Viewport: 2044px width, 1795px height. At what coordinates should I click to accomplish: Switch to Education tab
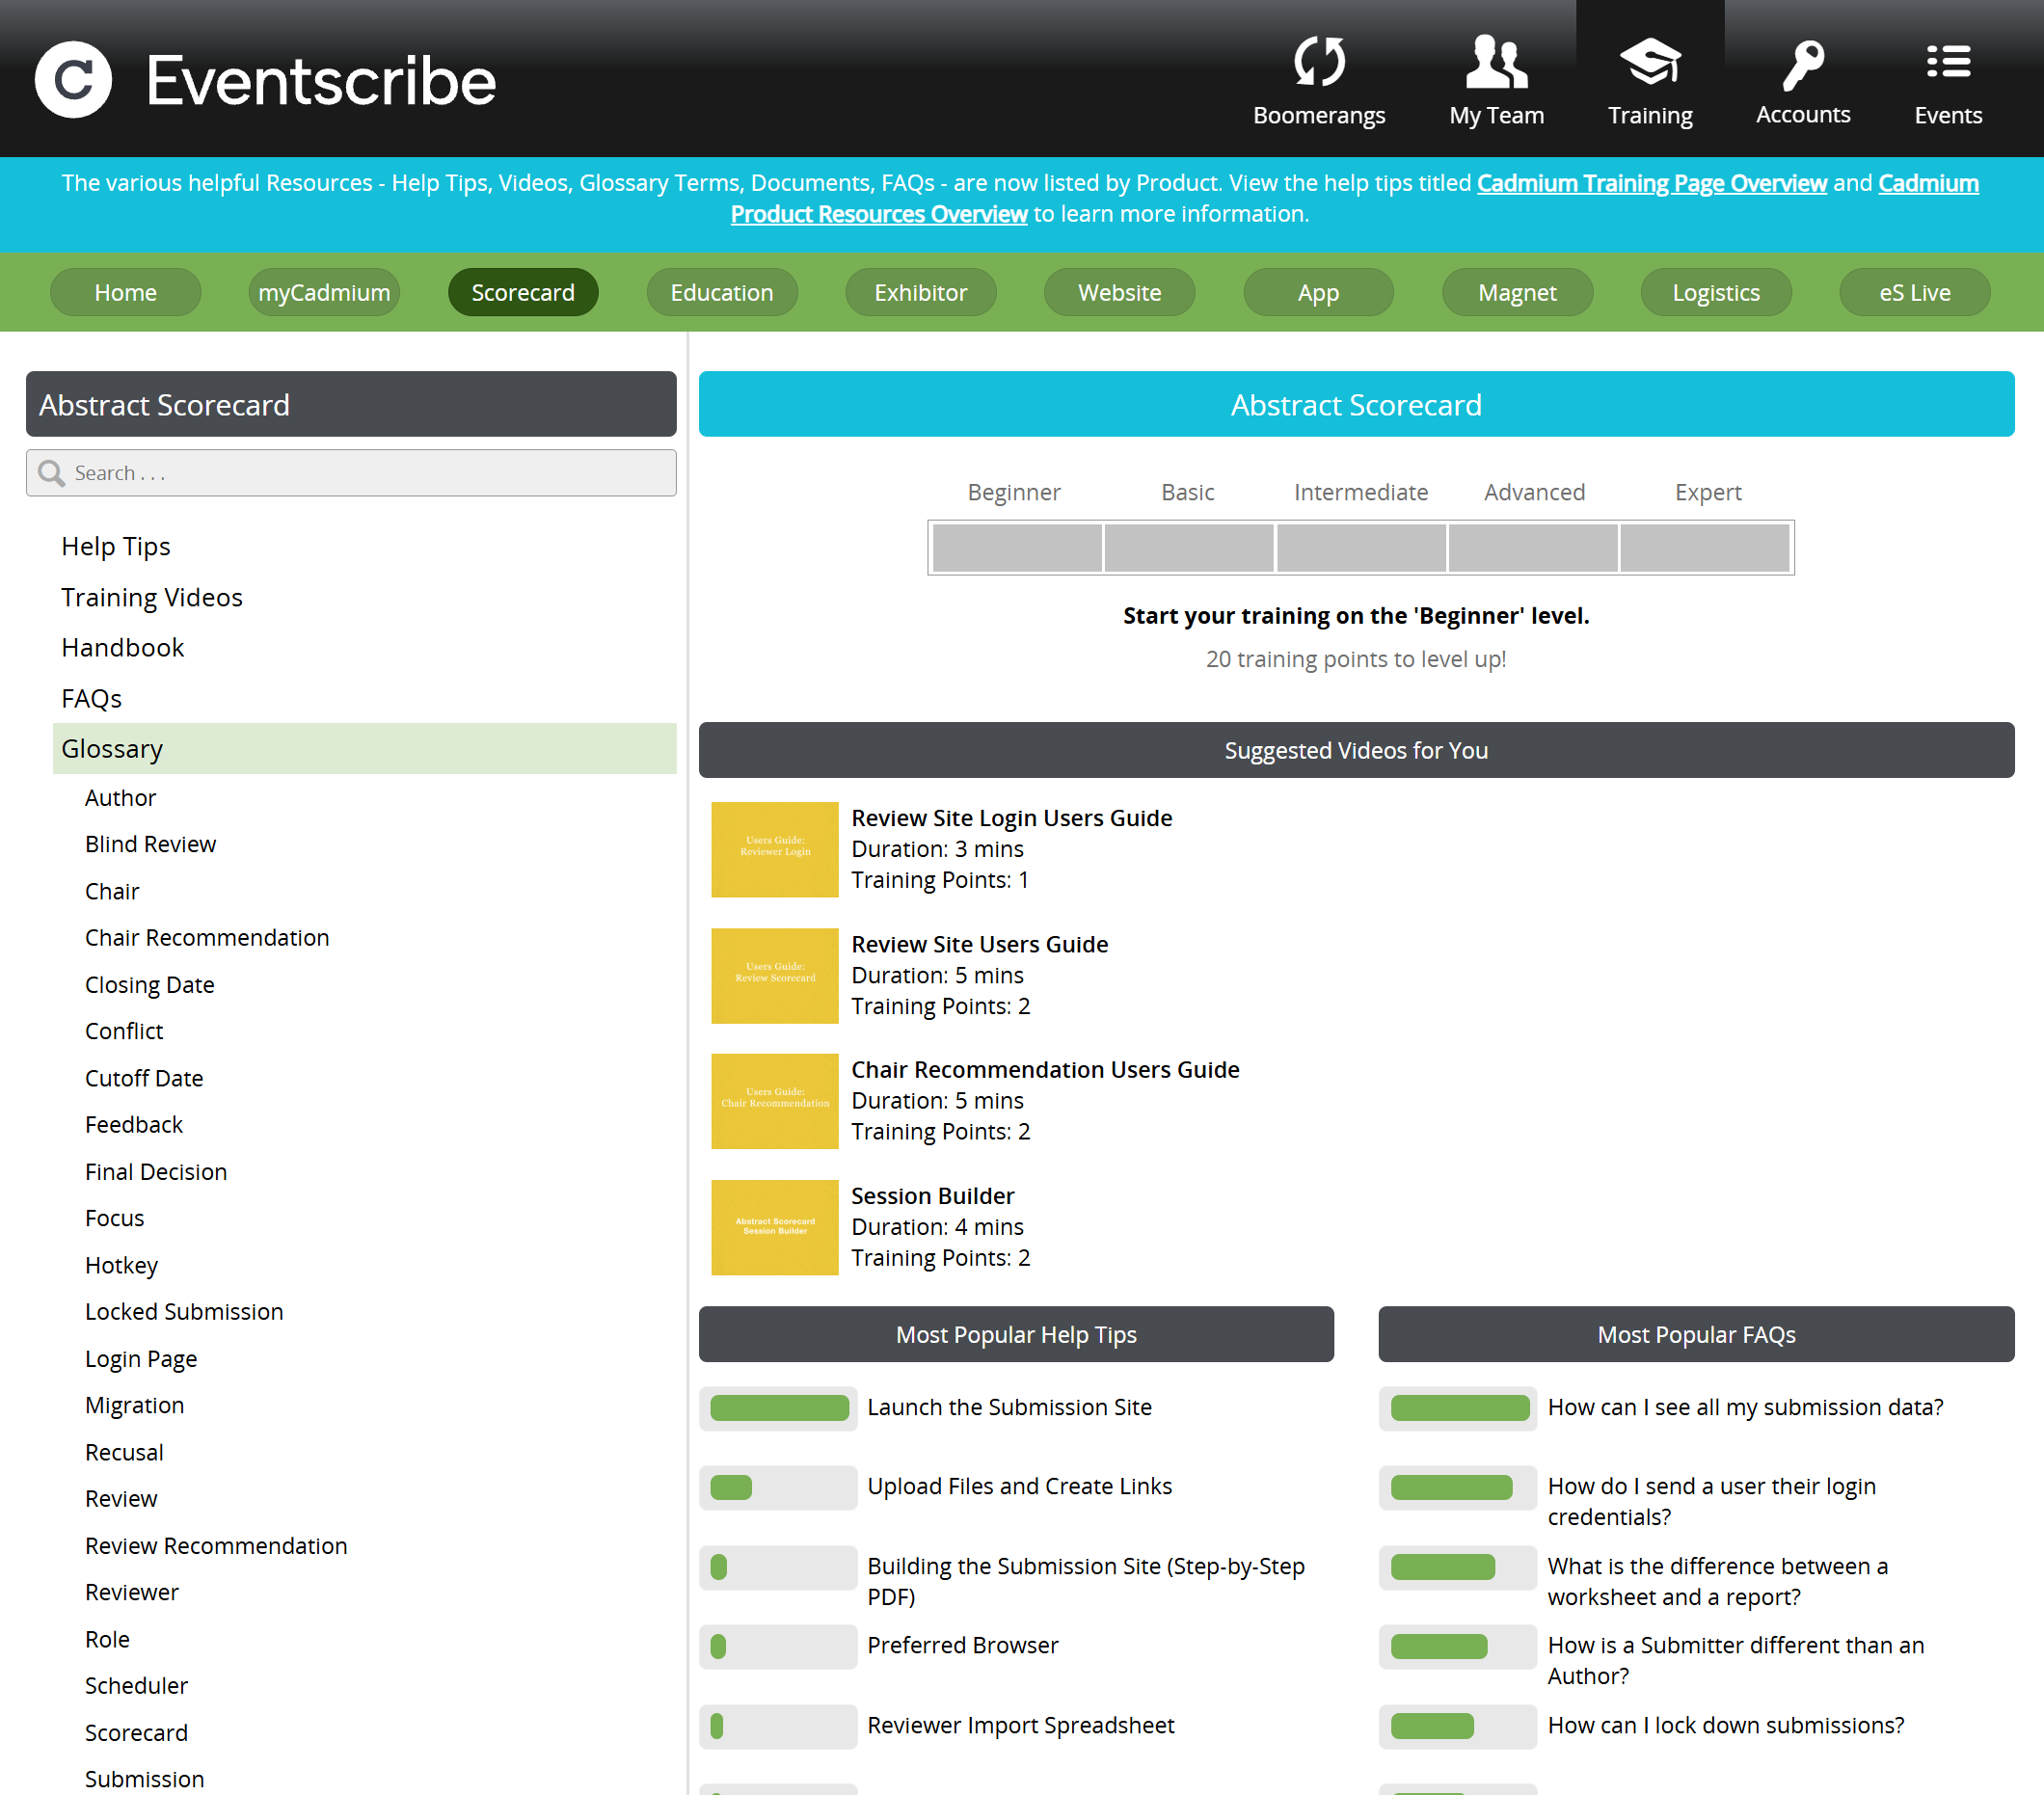click(721, 292)
